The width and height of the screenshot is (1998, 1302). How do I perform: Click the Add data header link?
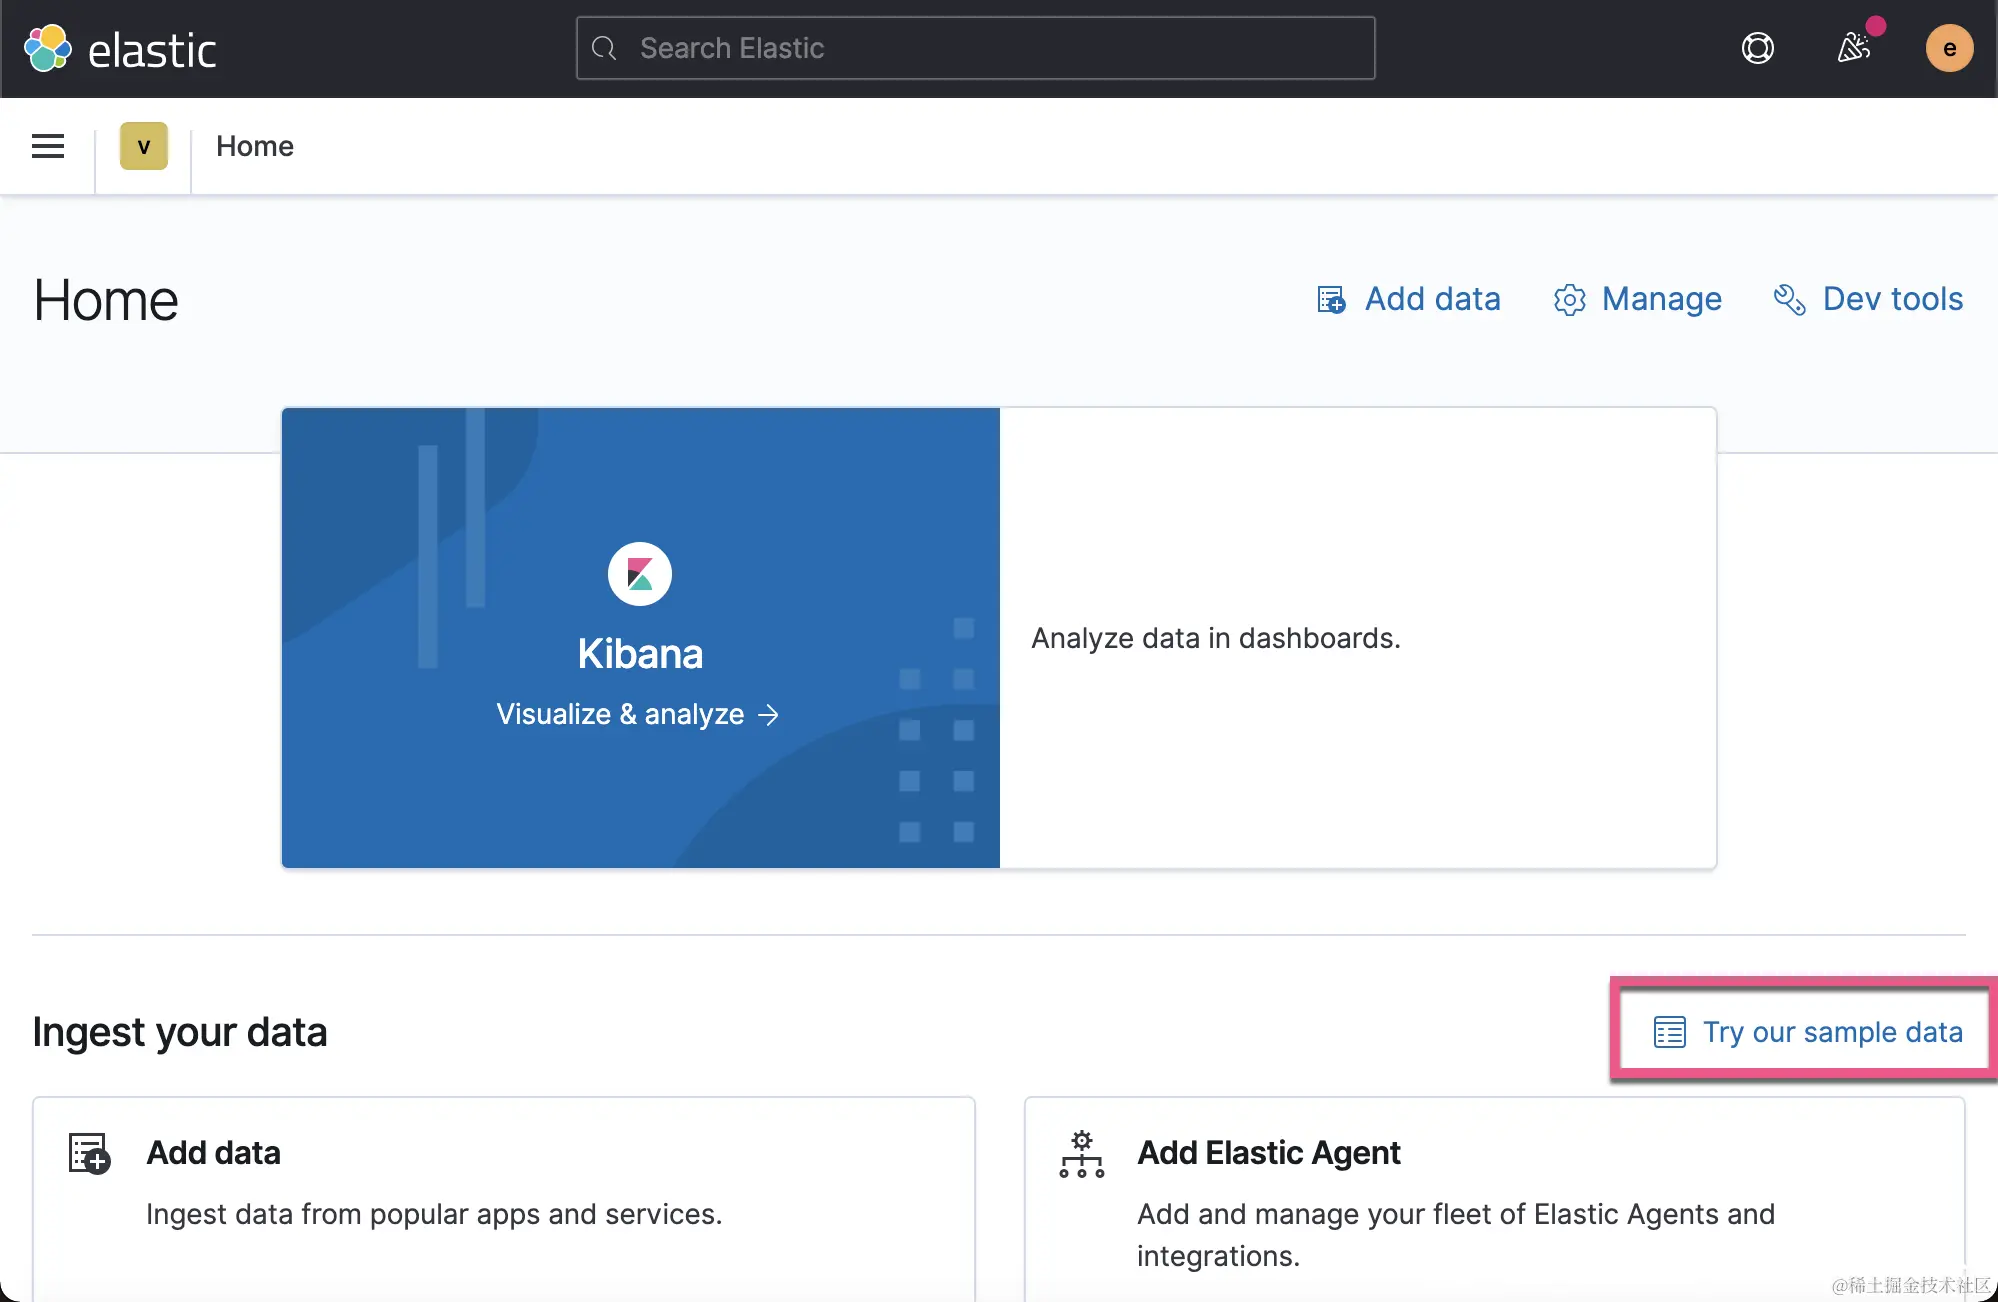point(1431,299)
